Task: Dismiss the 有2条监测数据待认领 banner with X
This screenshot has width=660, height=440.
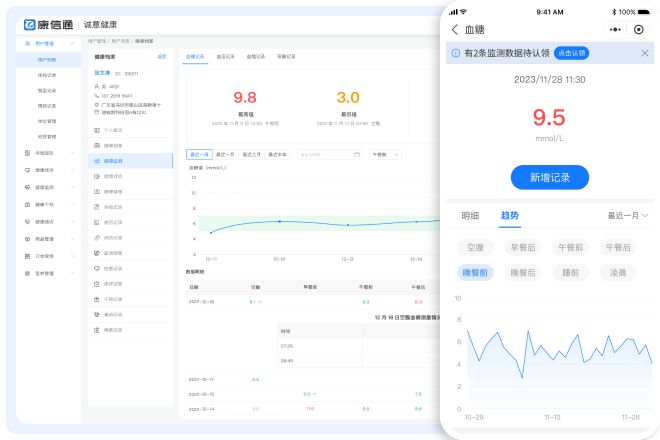Action: 644,53
